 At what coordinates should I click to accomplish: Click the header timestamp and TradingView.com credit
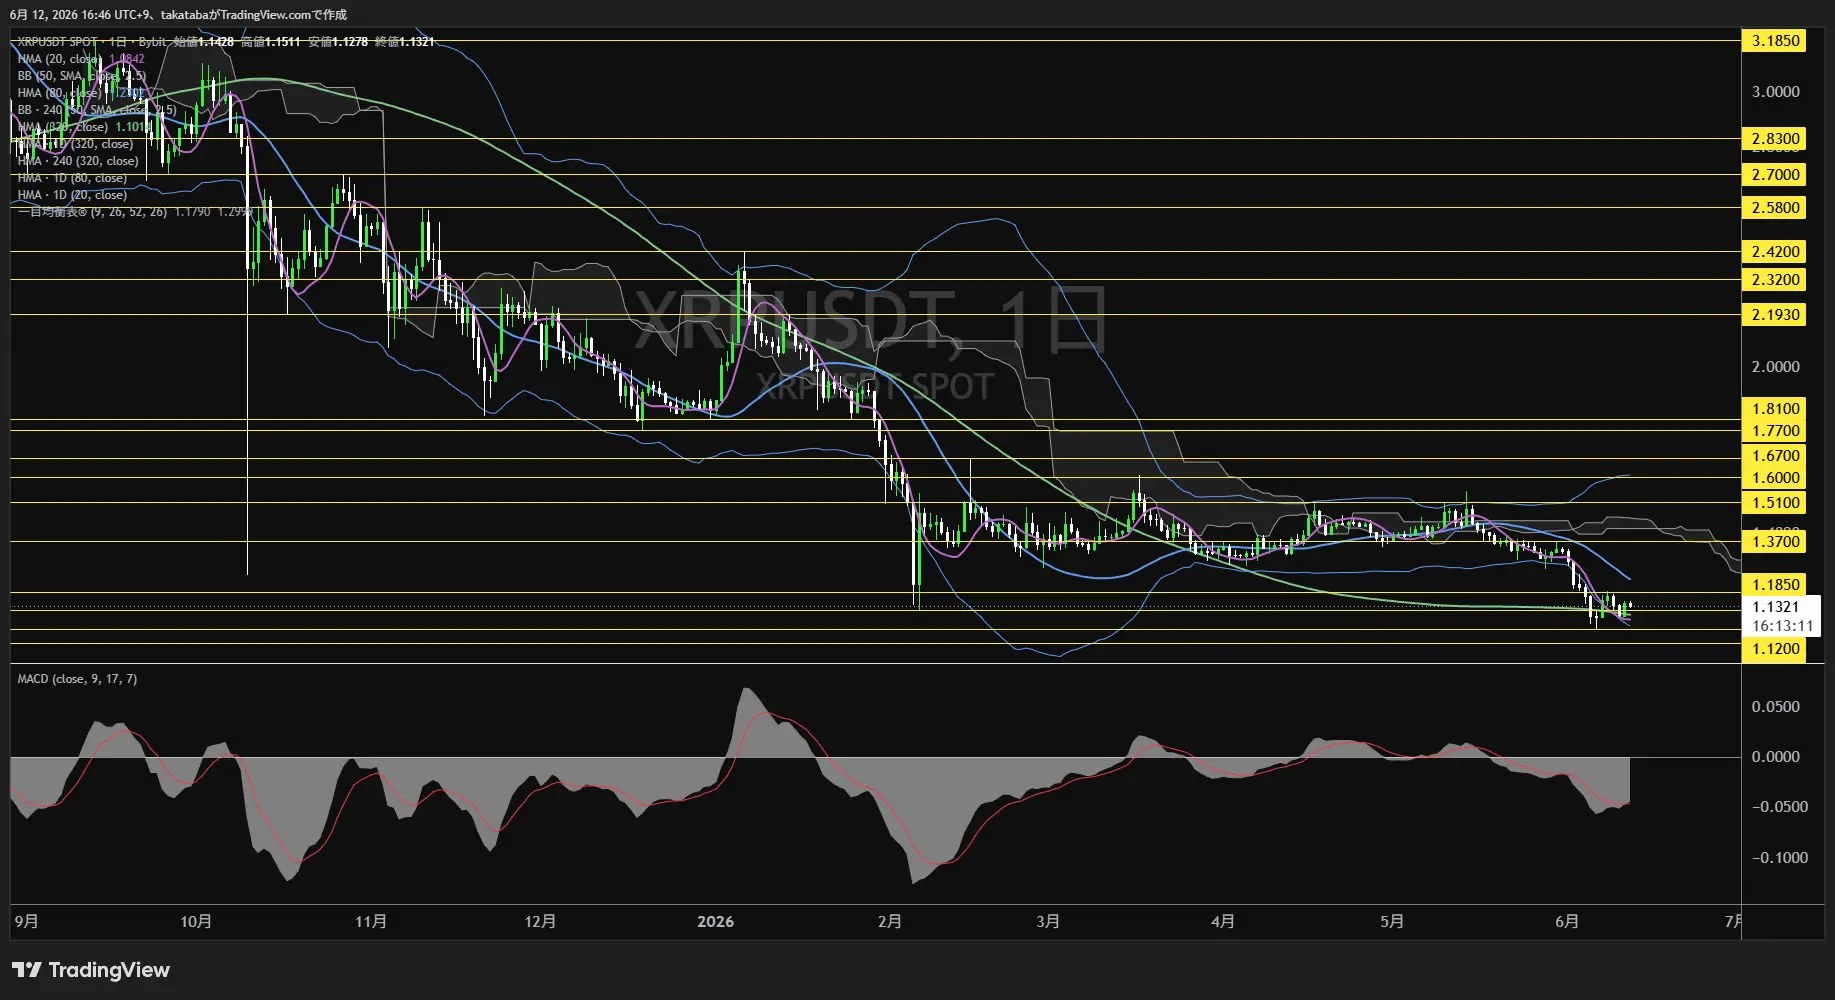point(179,15)
